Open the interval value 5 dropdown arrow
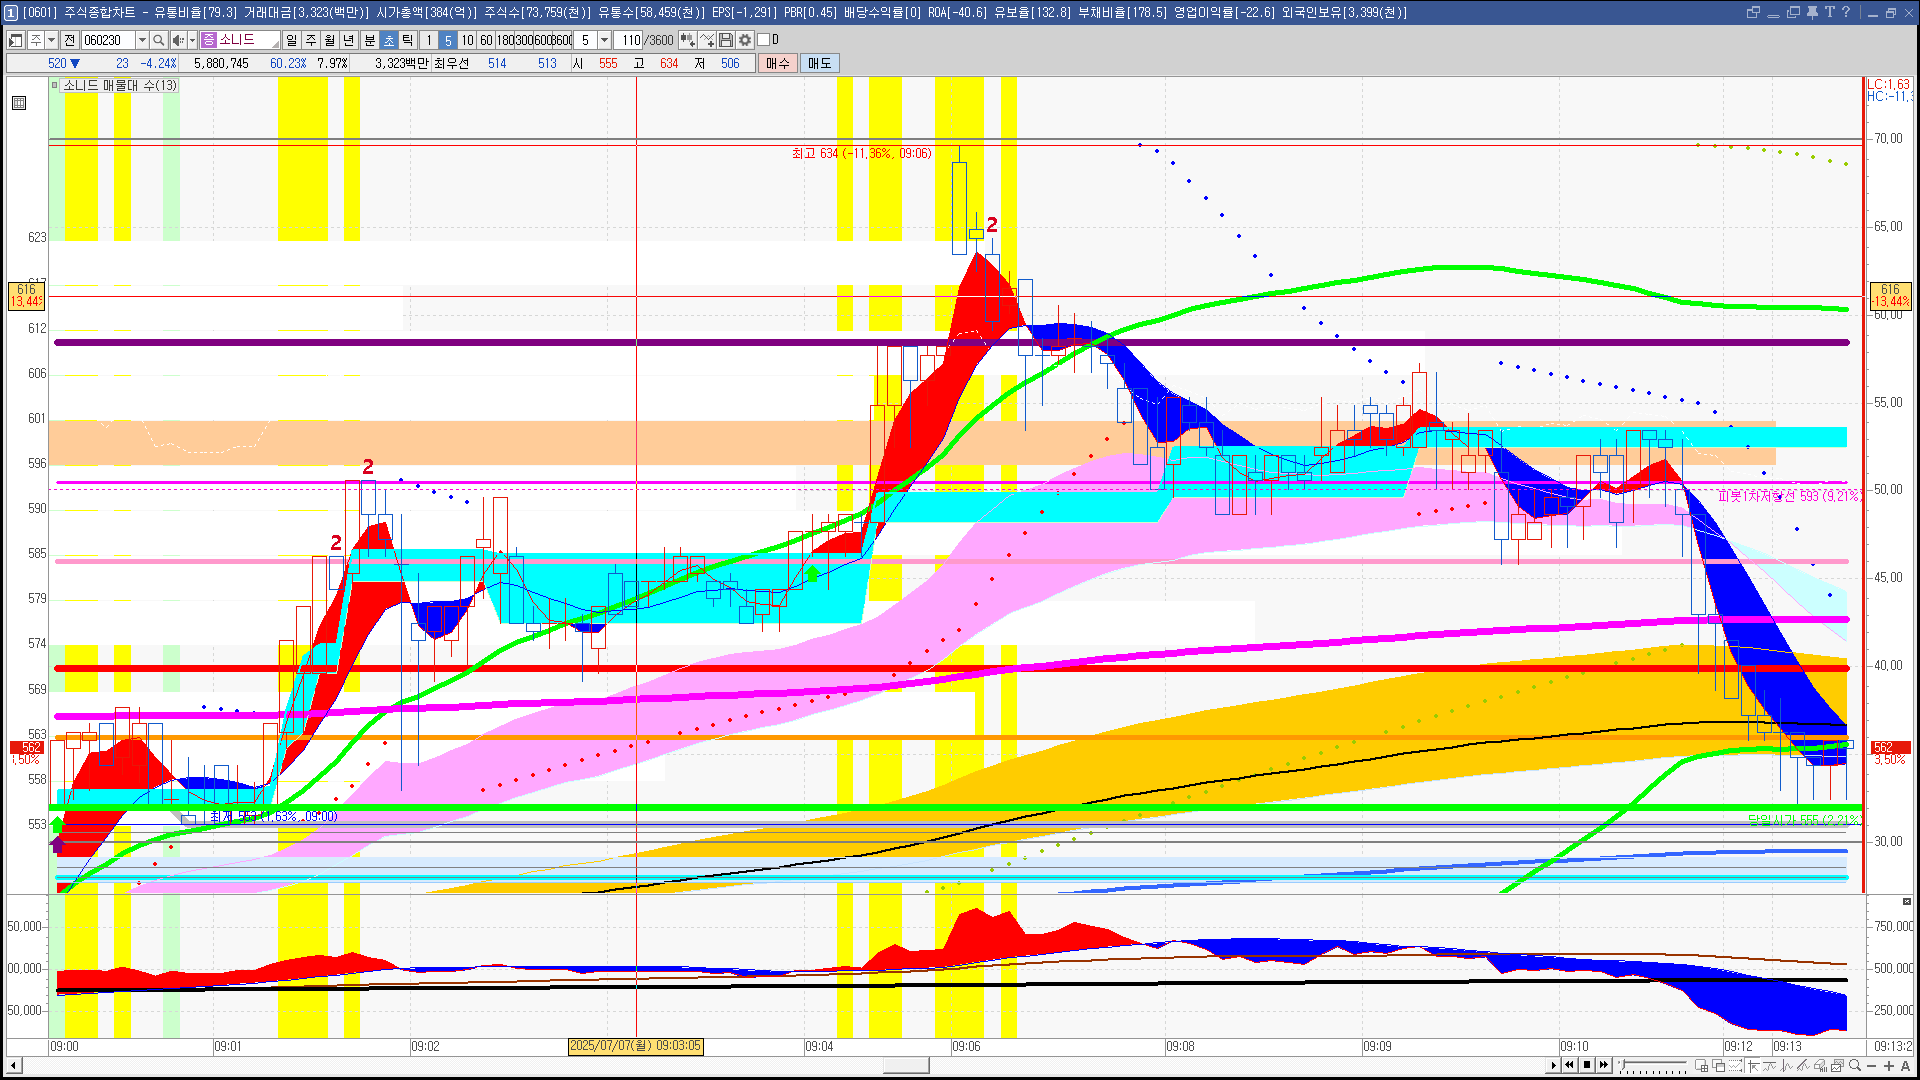Screen dimensions: 1920x1080 pyautogui.click(x=604, y=40)
